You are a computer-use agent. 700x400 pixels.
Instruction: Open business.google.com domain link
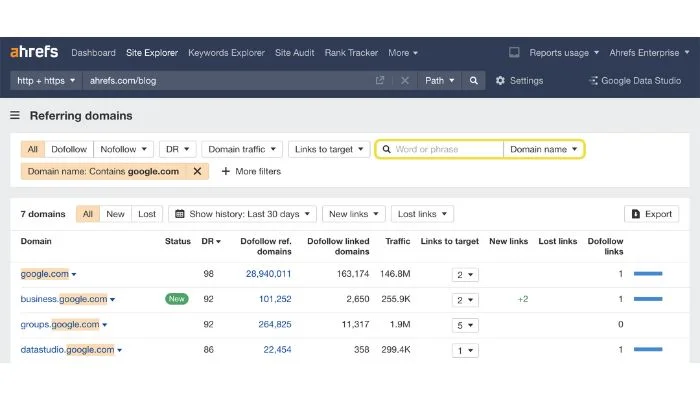(x=64, y=299)
